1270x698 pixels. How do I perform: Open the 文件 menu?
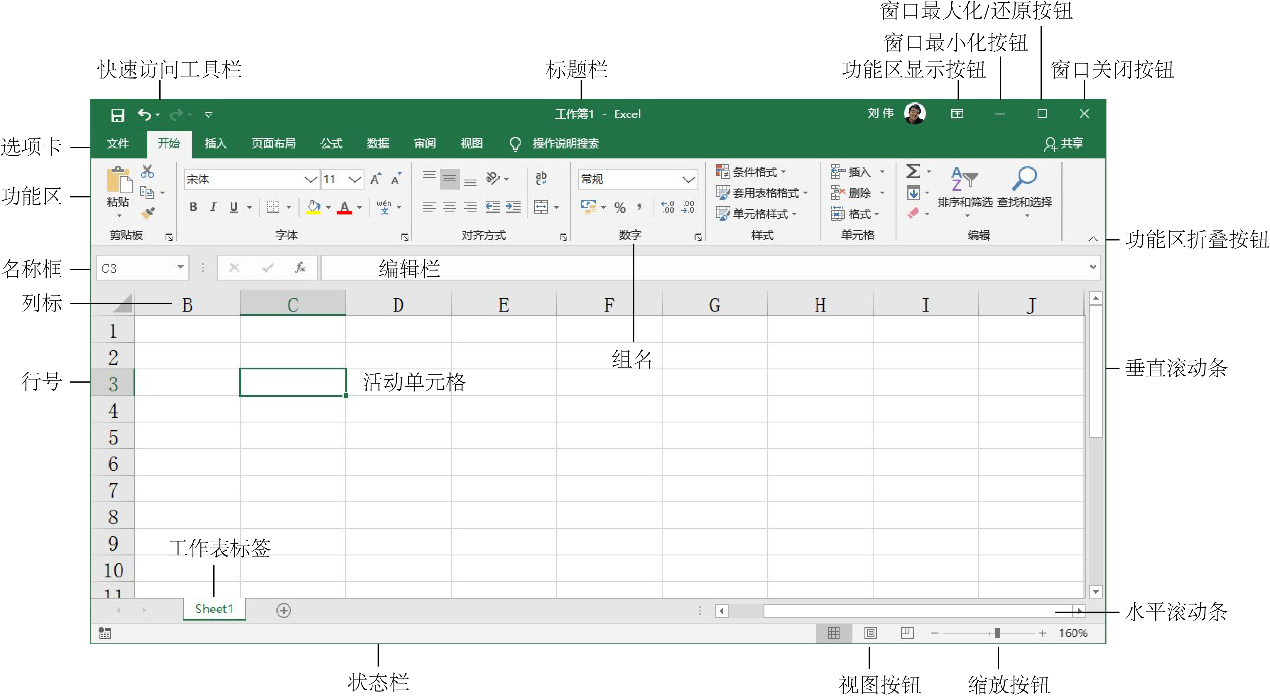click(x=117, y=143)
